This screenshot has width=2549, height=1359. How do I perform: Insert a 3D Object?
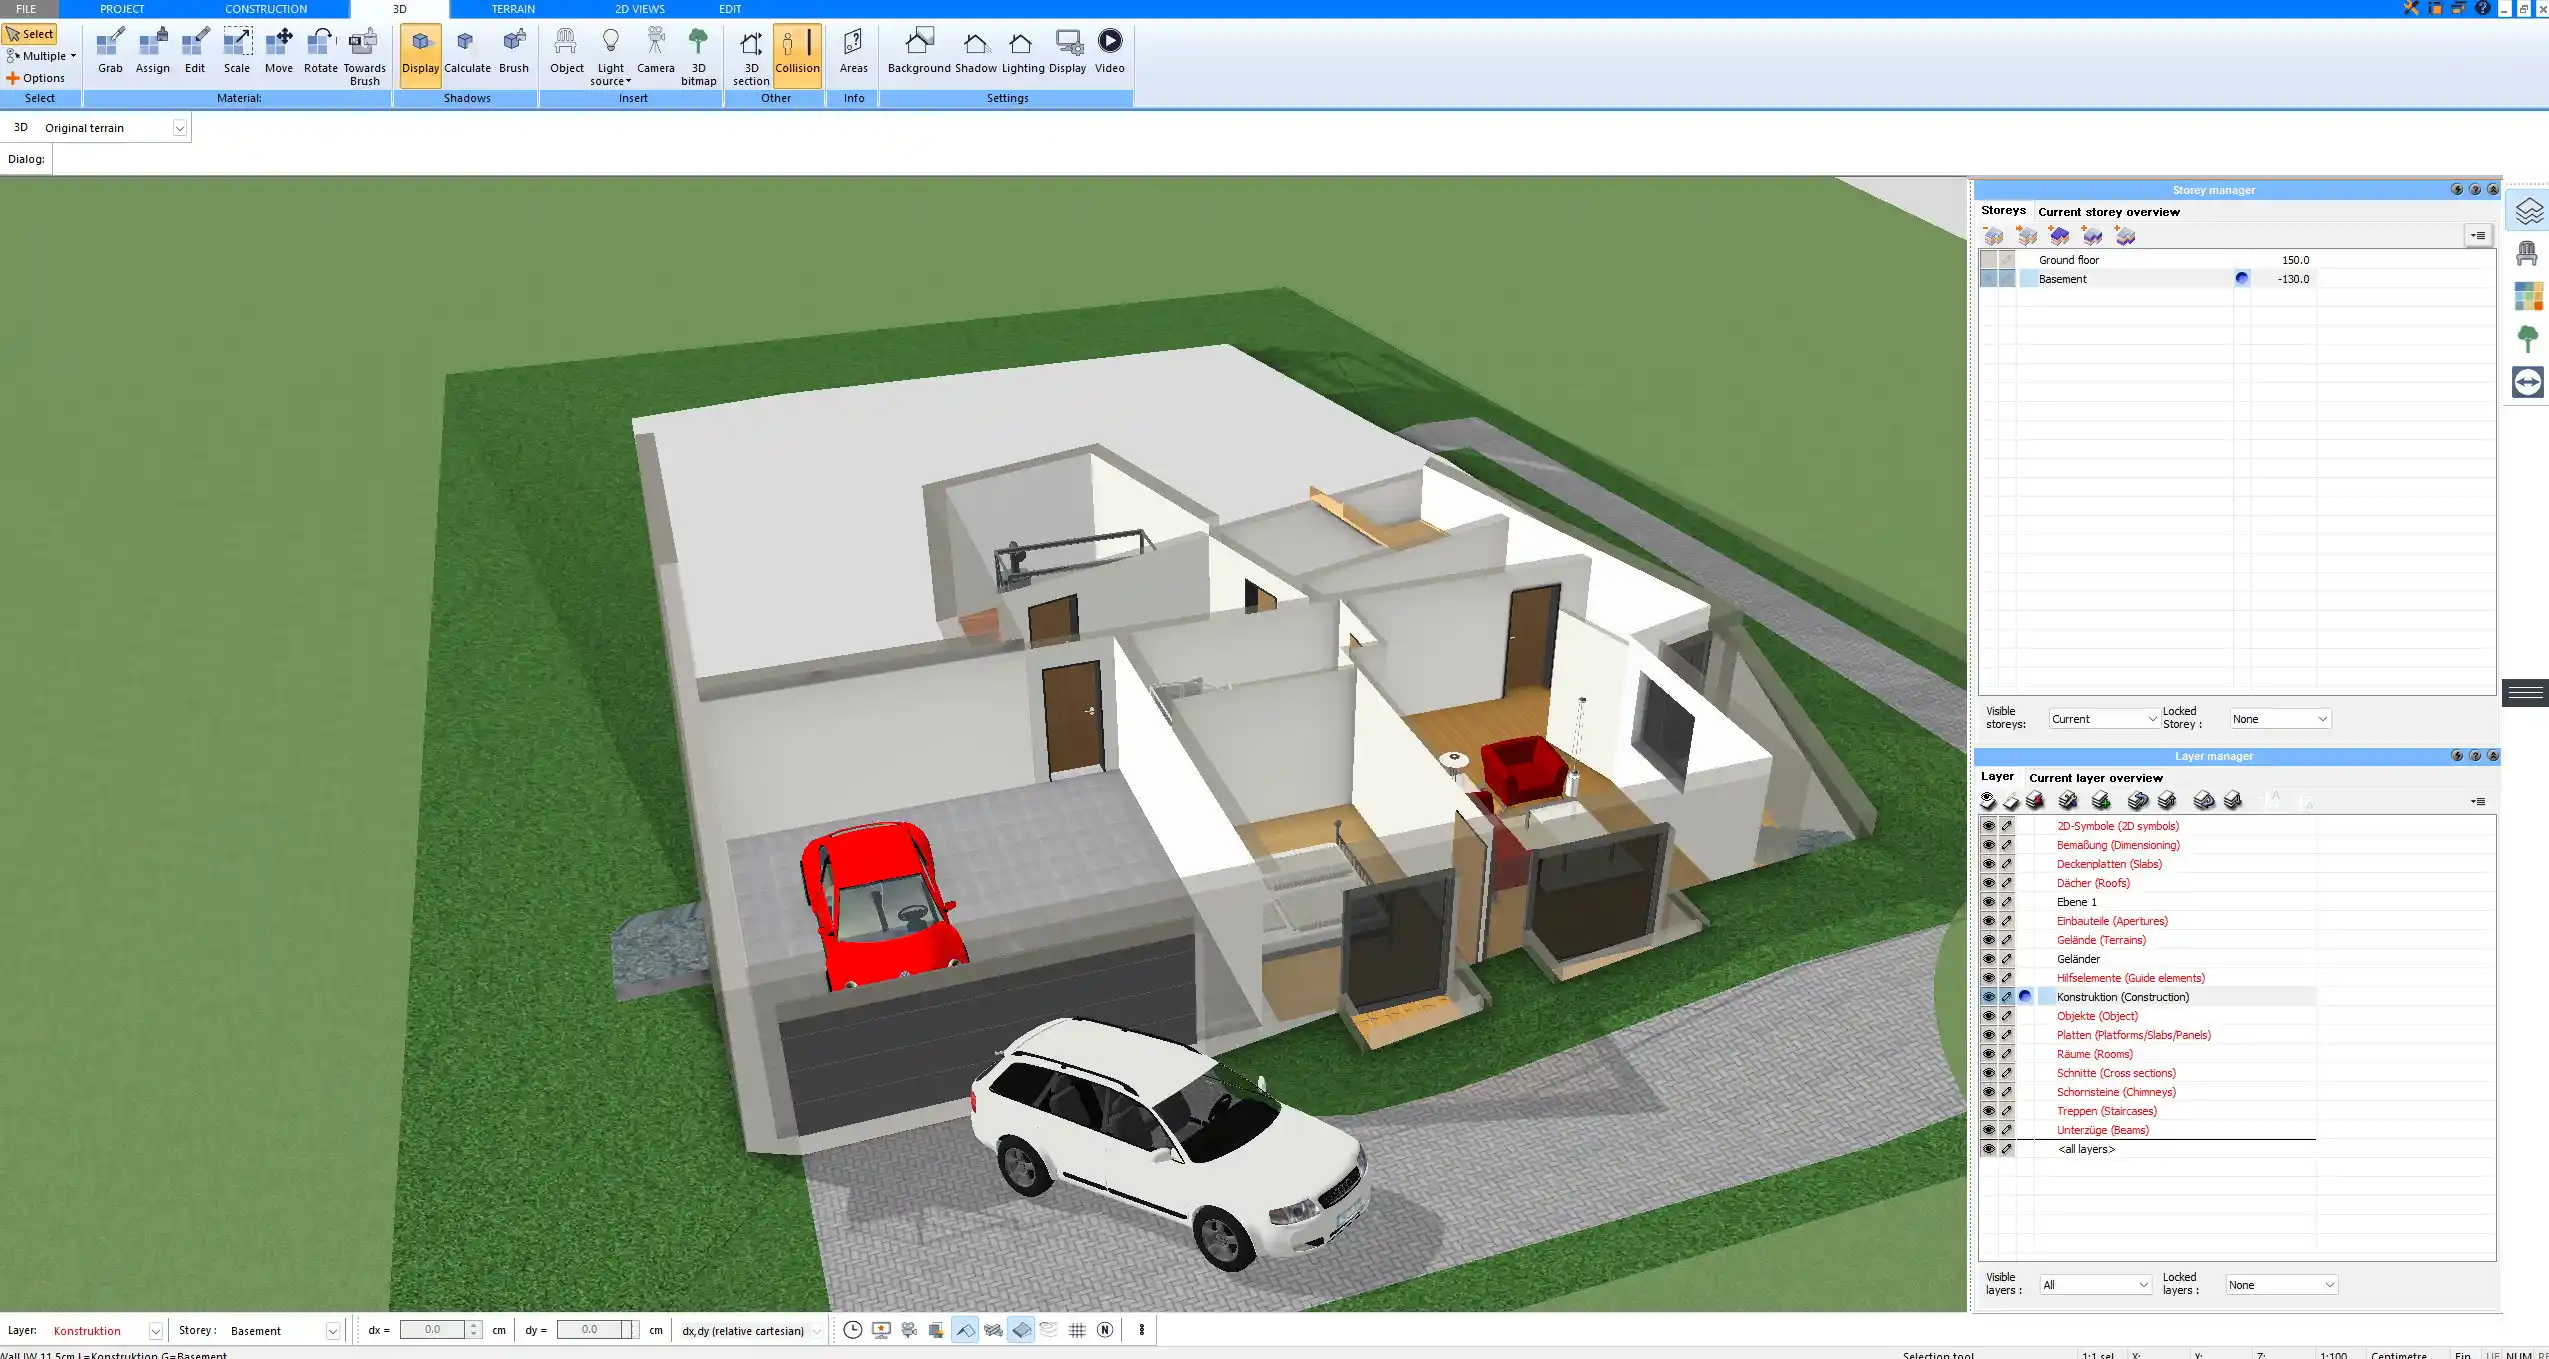pos(566,52)
